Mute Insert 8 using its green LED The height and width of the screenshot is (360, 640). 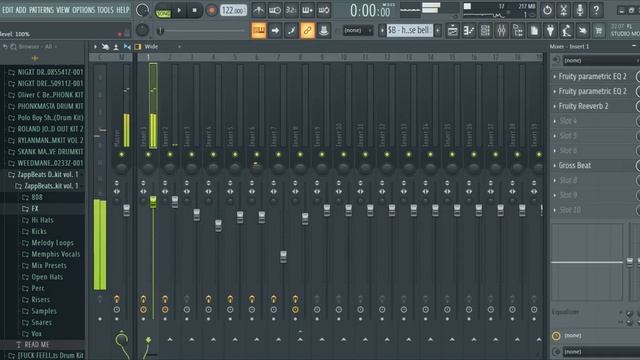(300, 155)
